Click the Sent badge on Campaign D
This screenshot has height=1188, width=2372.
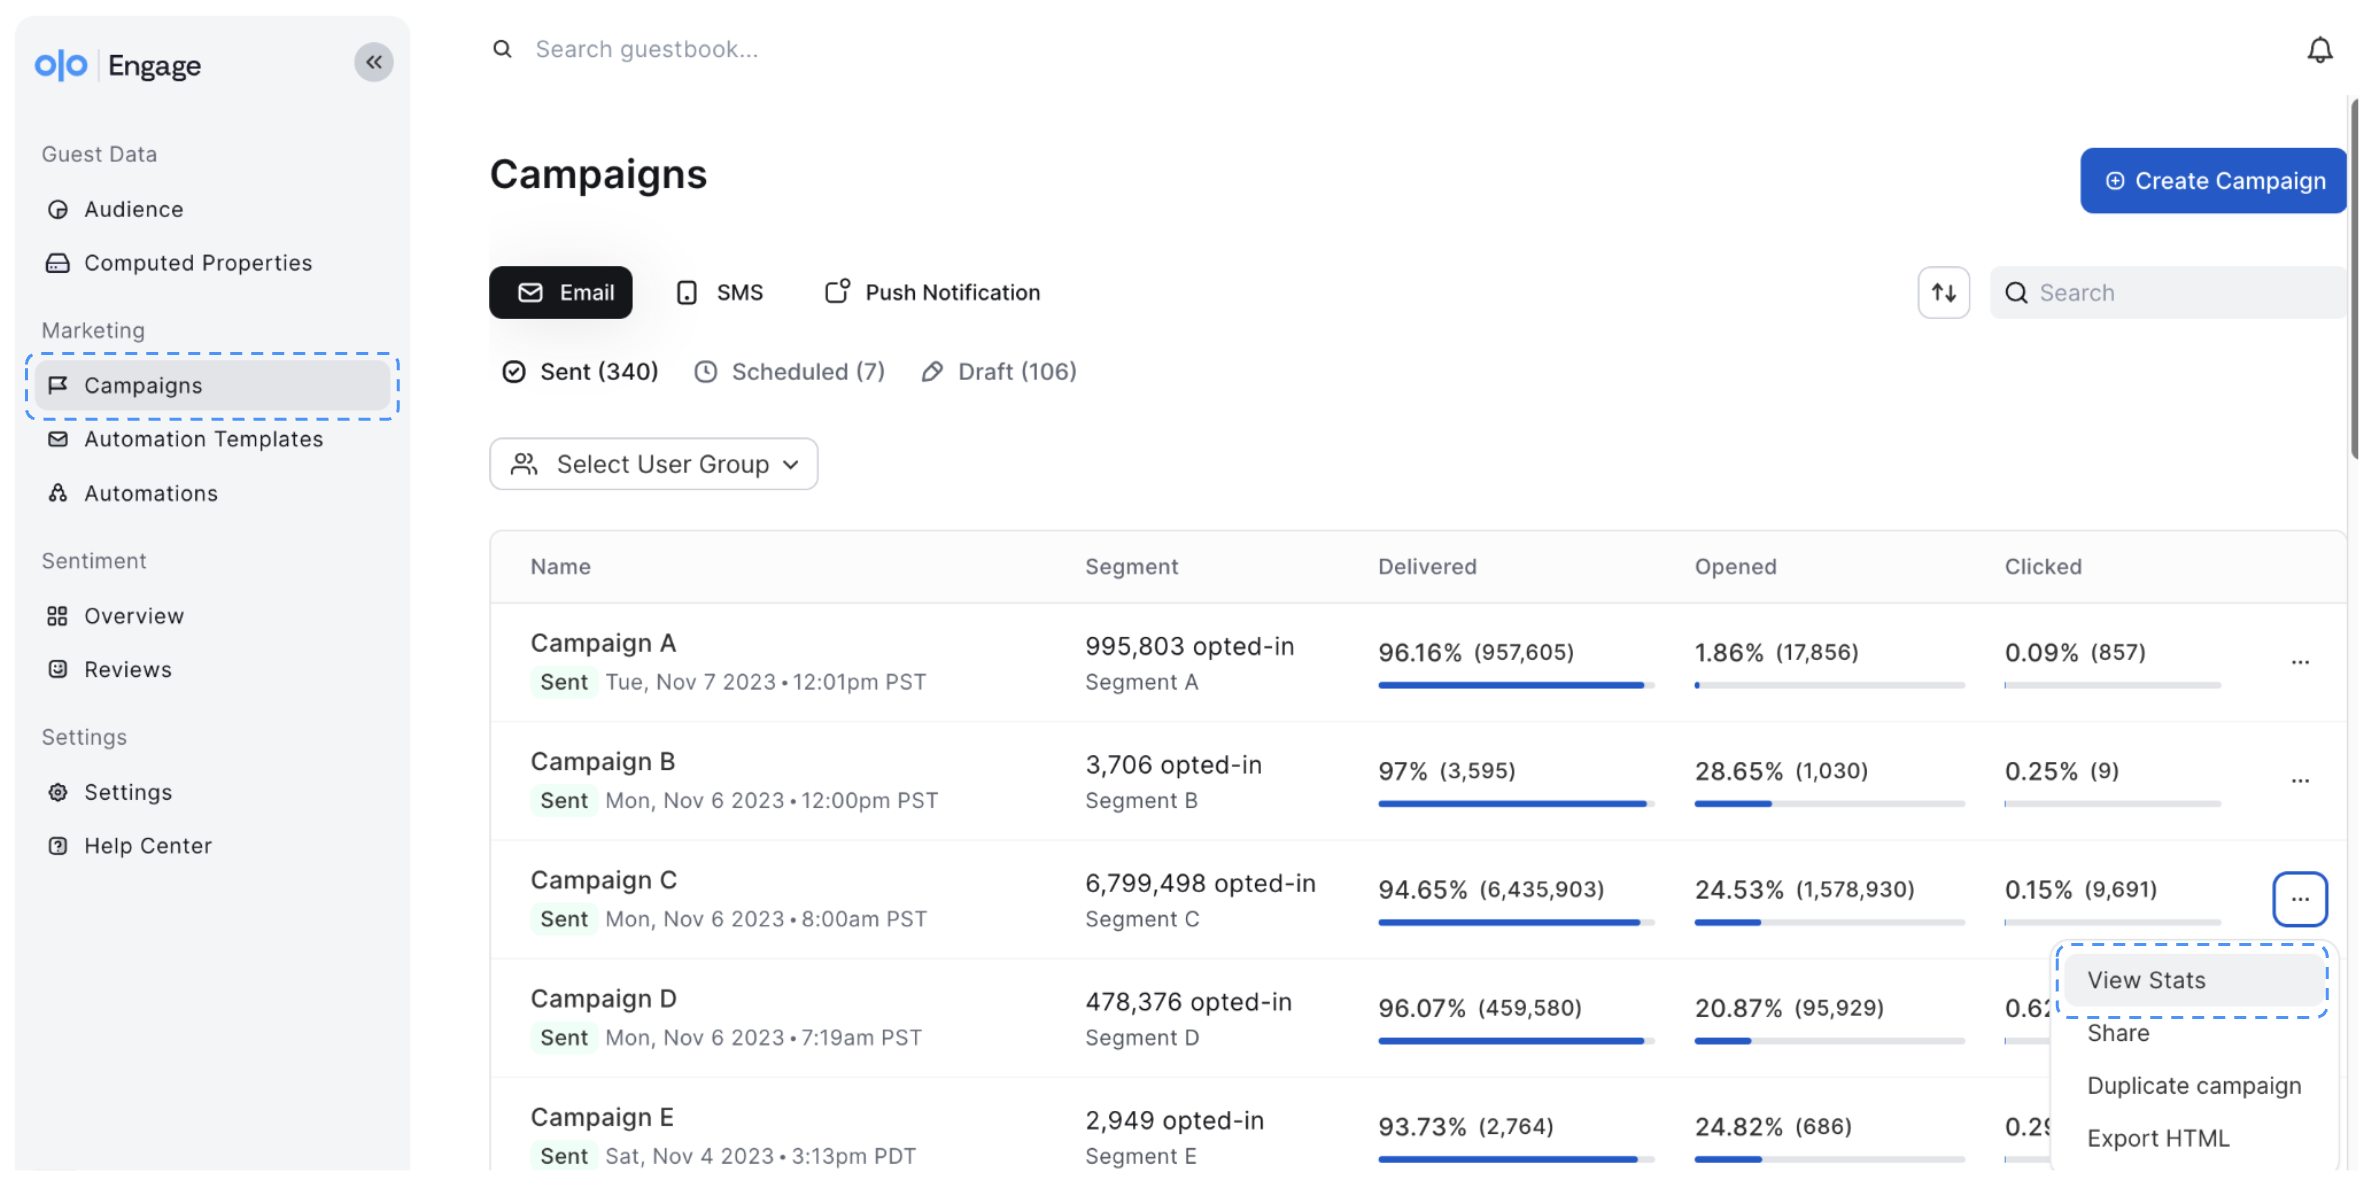(564, 1038)
